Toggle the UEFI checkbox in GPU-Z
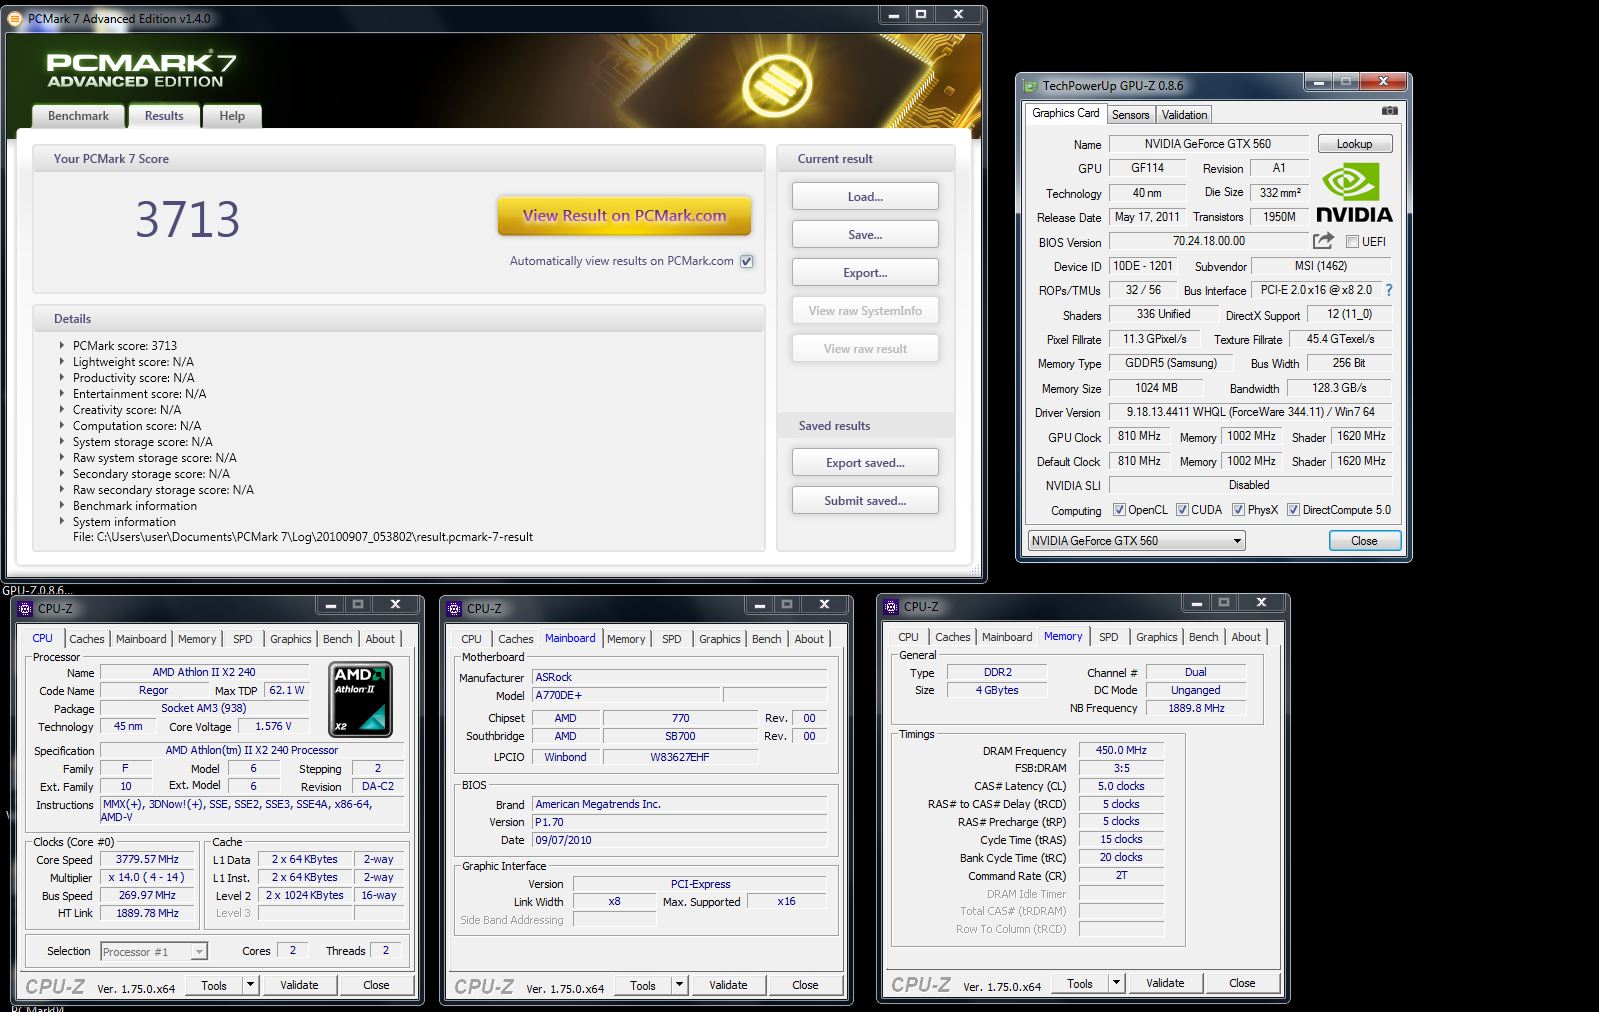 (x=1352, y=242)
